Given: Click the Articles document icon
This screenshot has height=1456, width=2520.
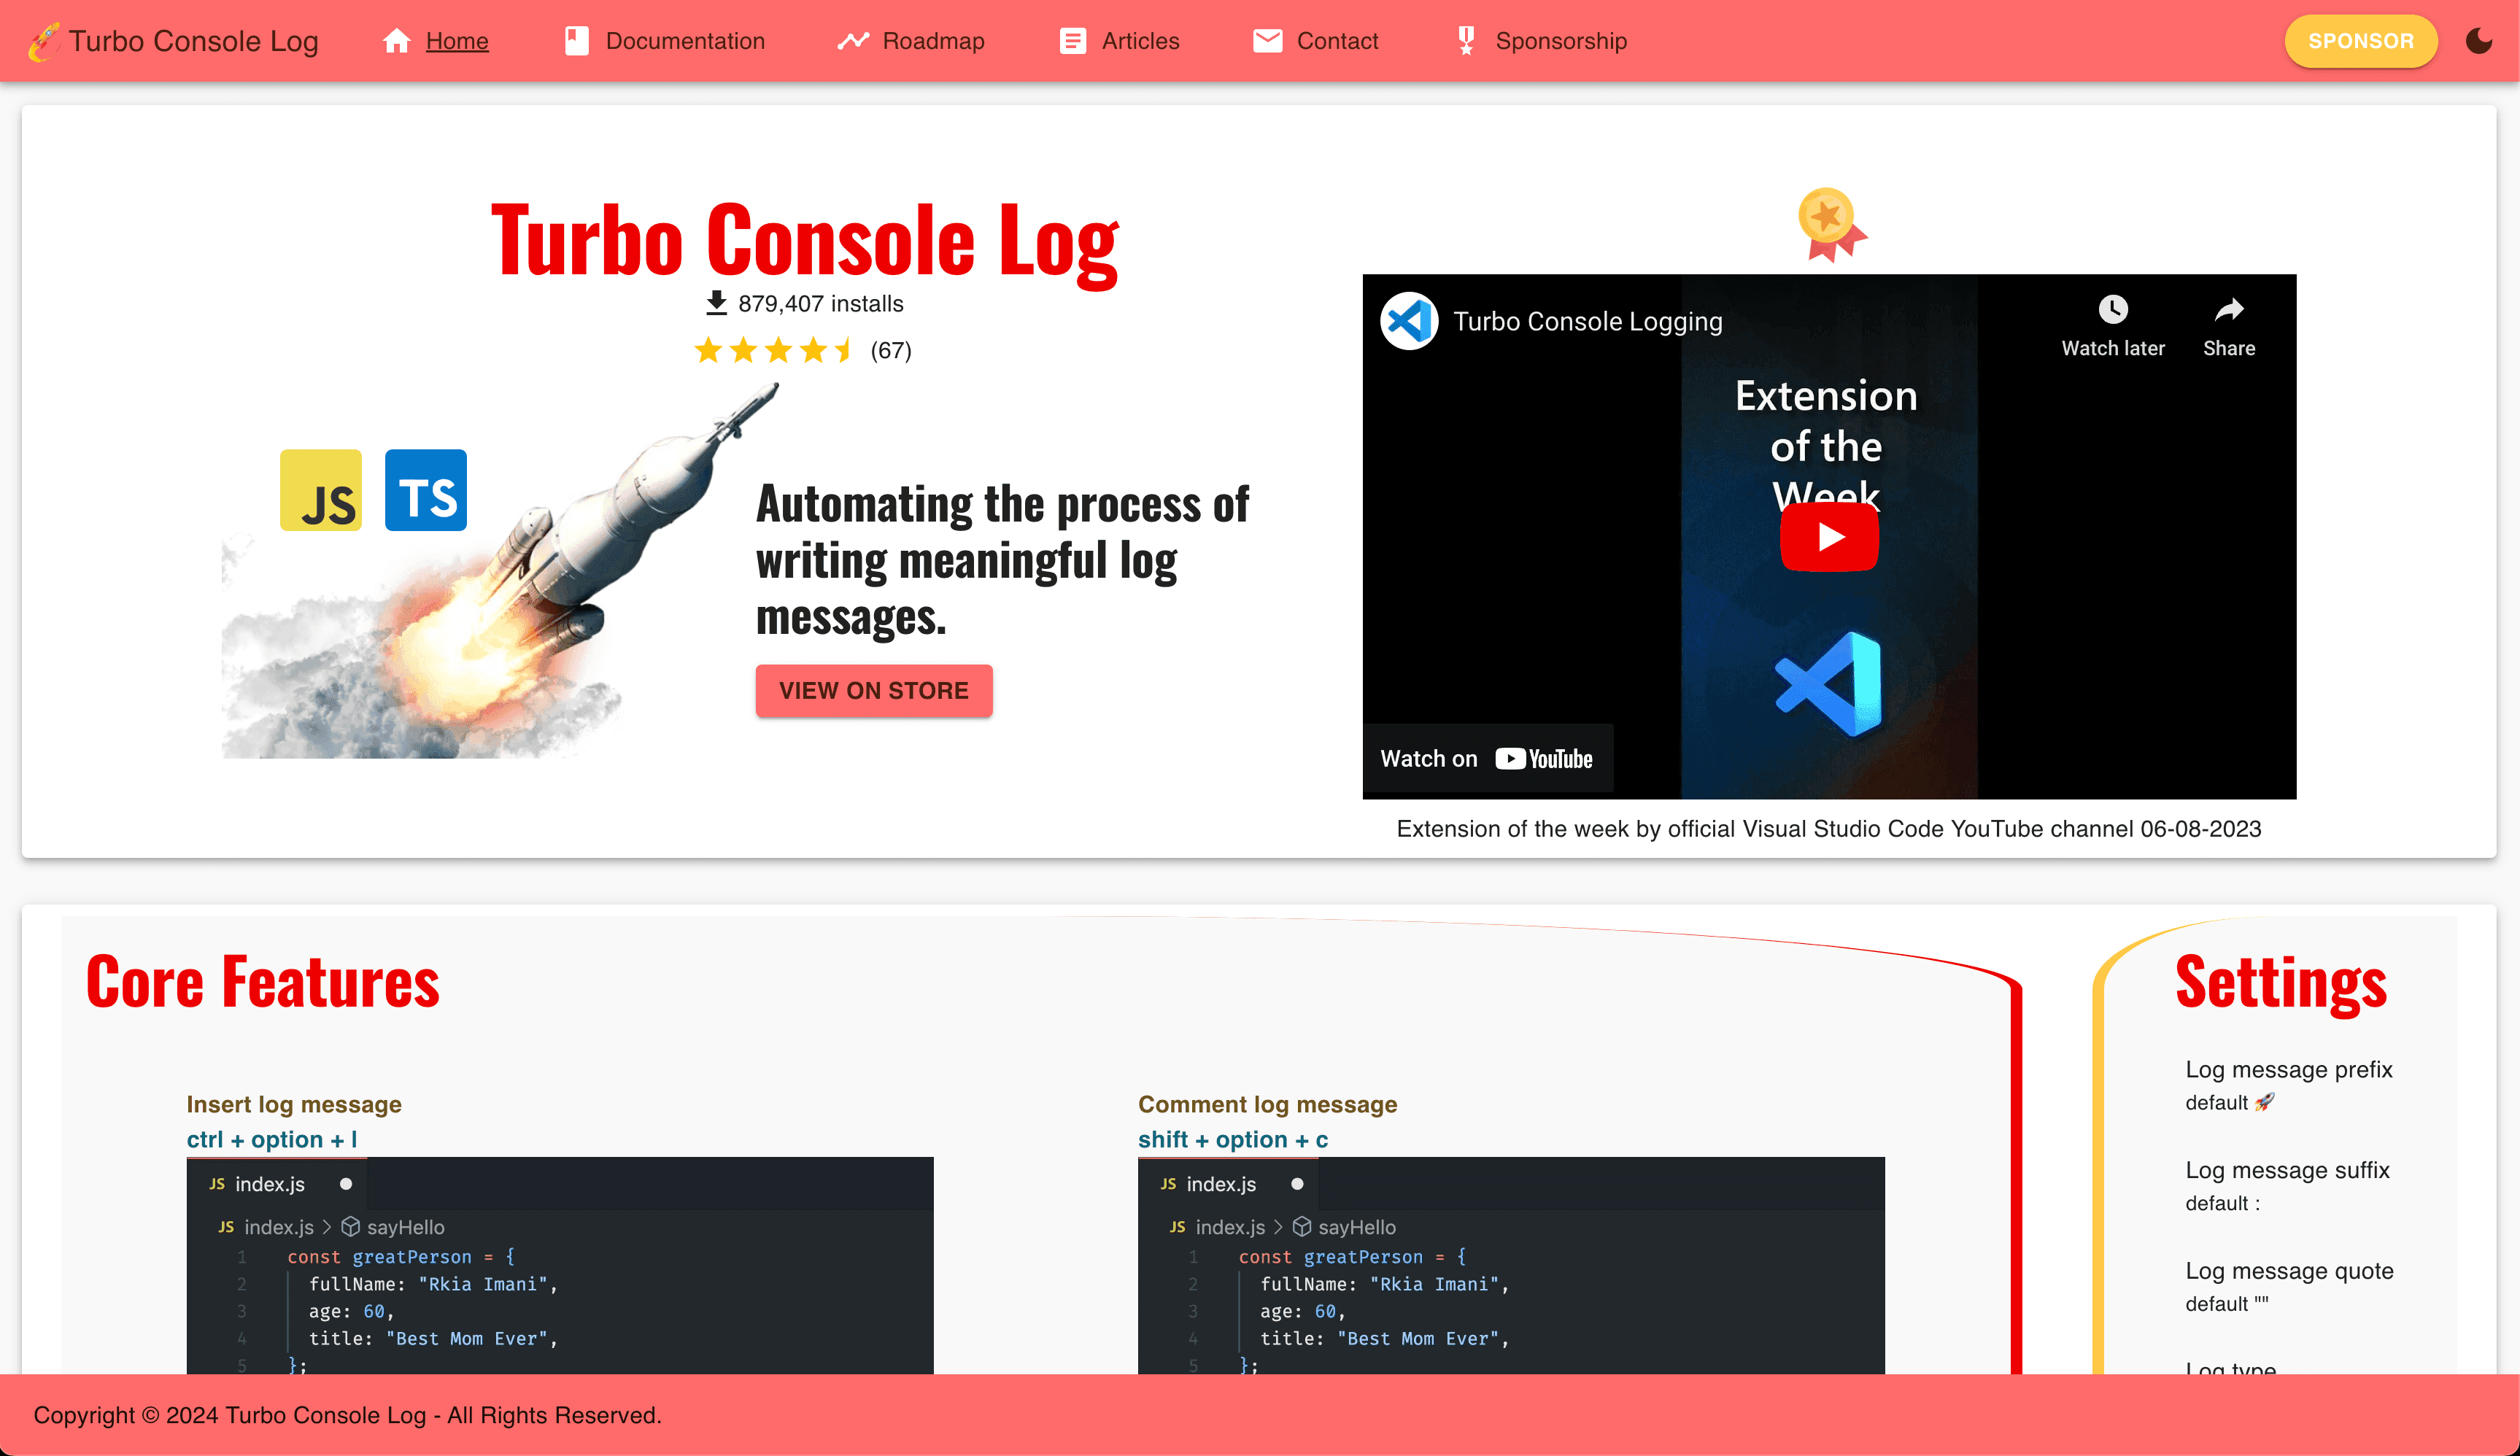Looking at the screenshot, I should 1072,41.
